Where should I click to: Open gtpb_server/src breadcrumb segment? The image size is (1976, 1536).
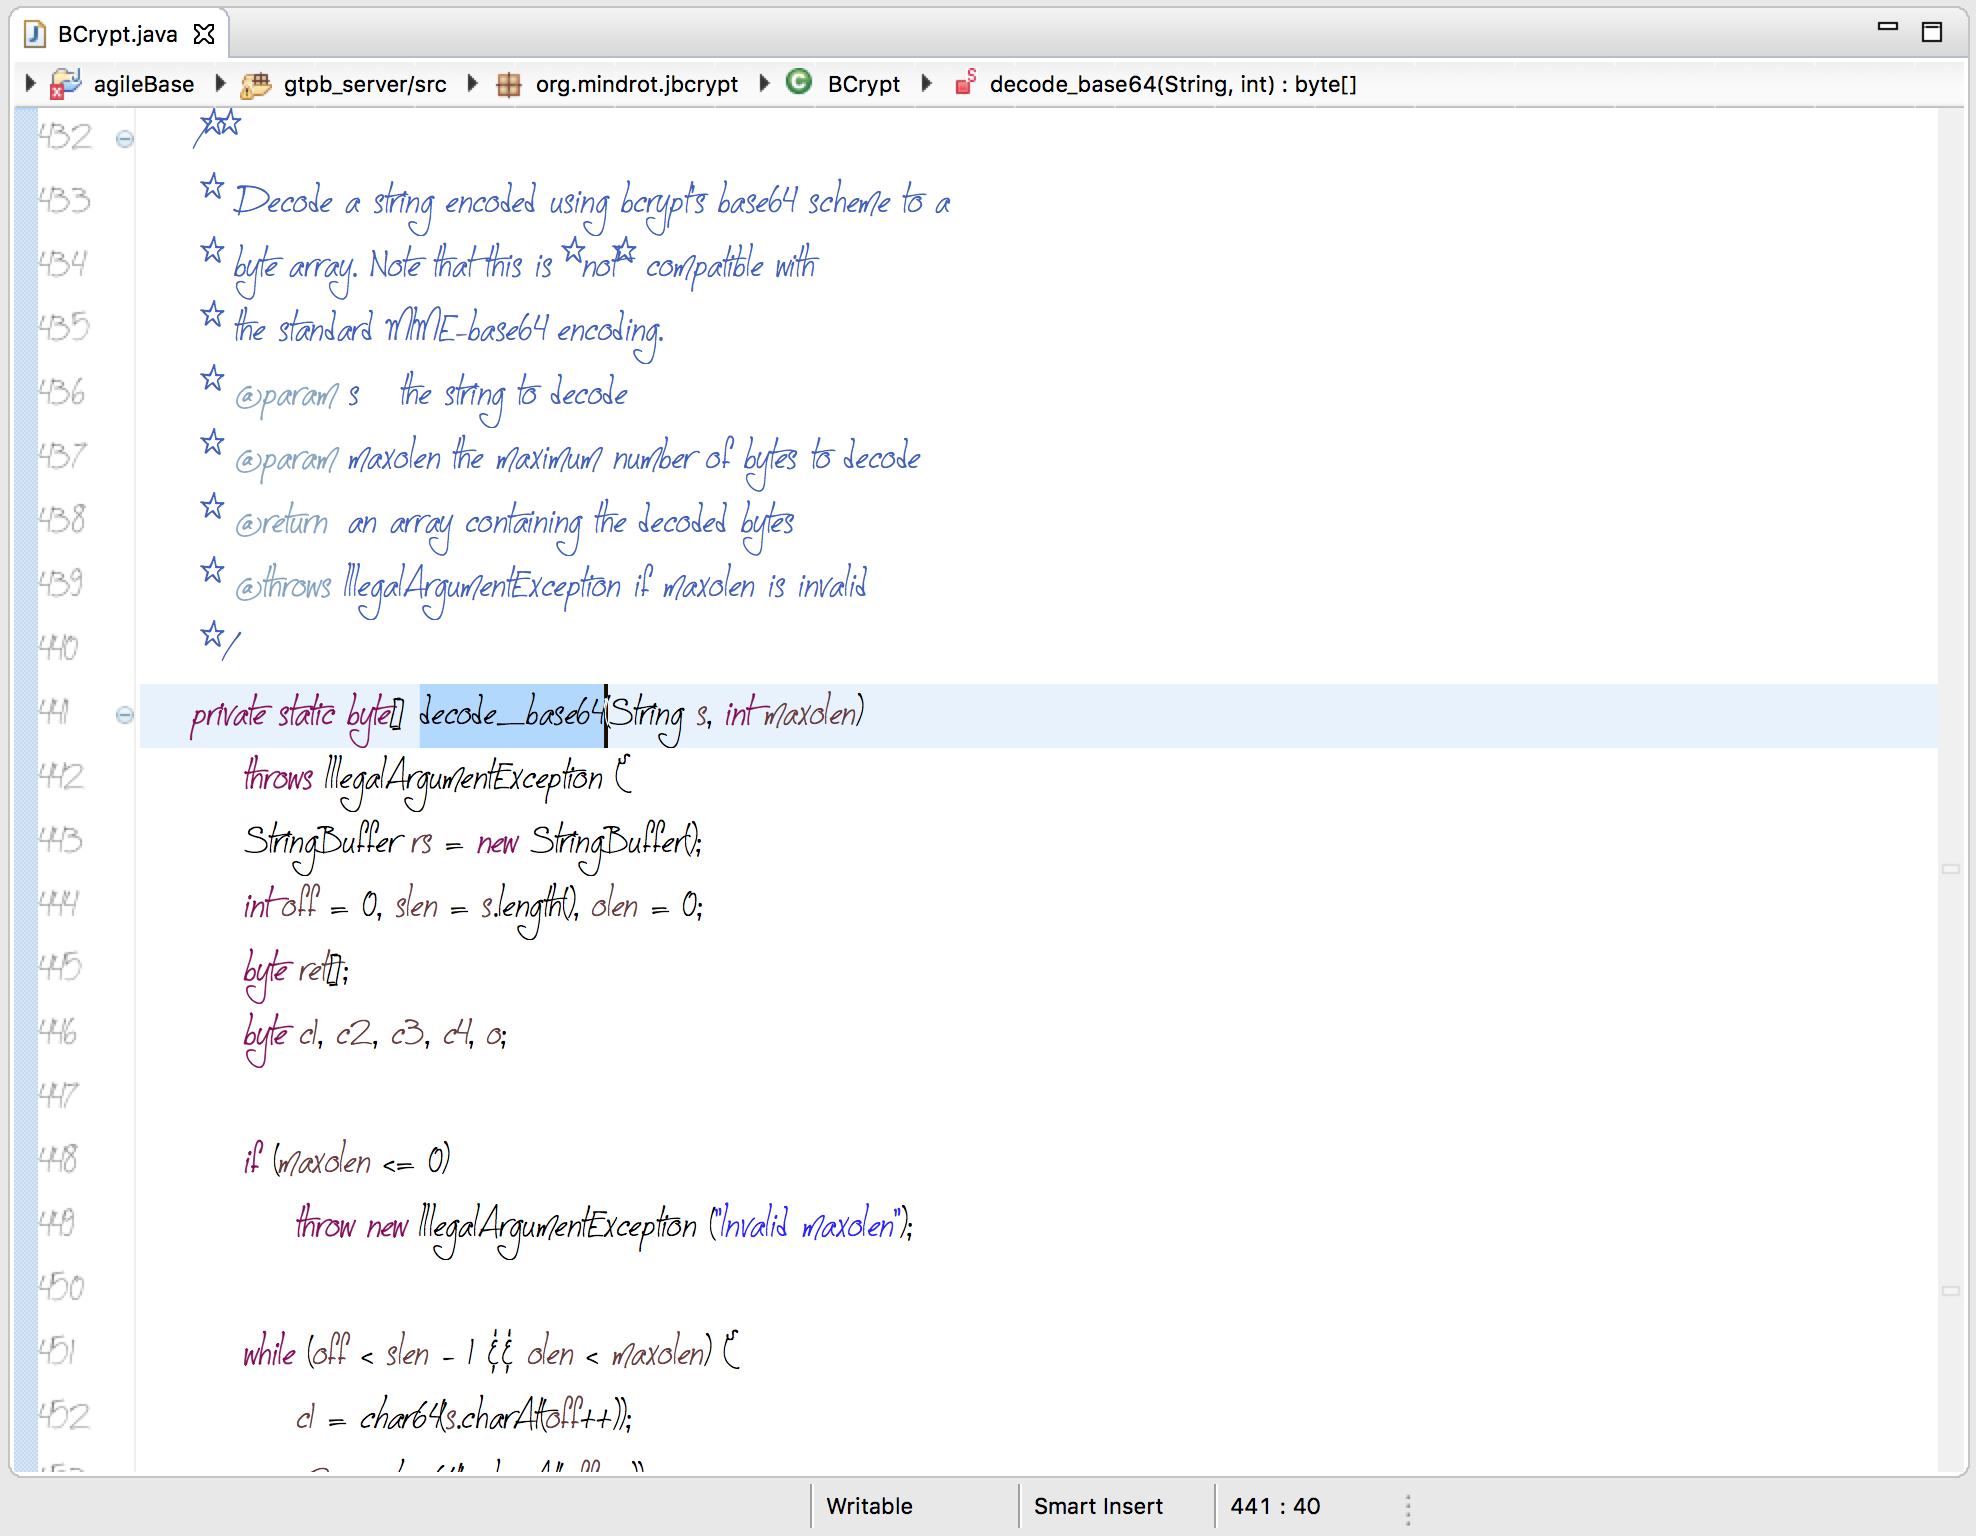pos(365,84)
